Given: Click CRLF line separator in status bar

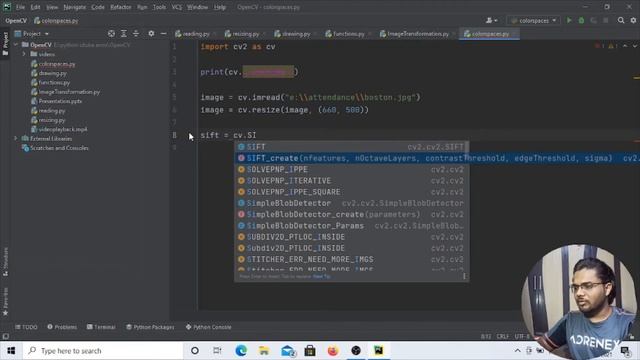Looking at the screenshot, I should 502,336.
